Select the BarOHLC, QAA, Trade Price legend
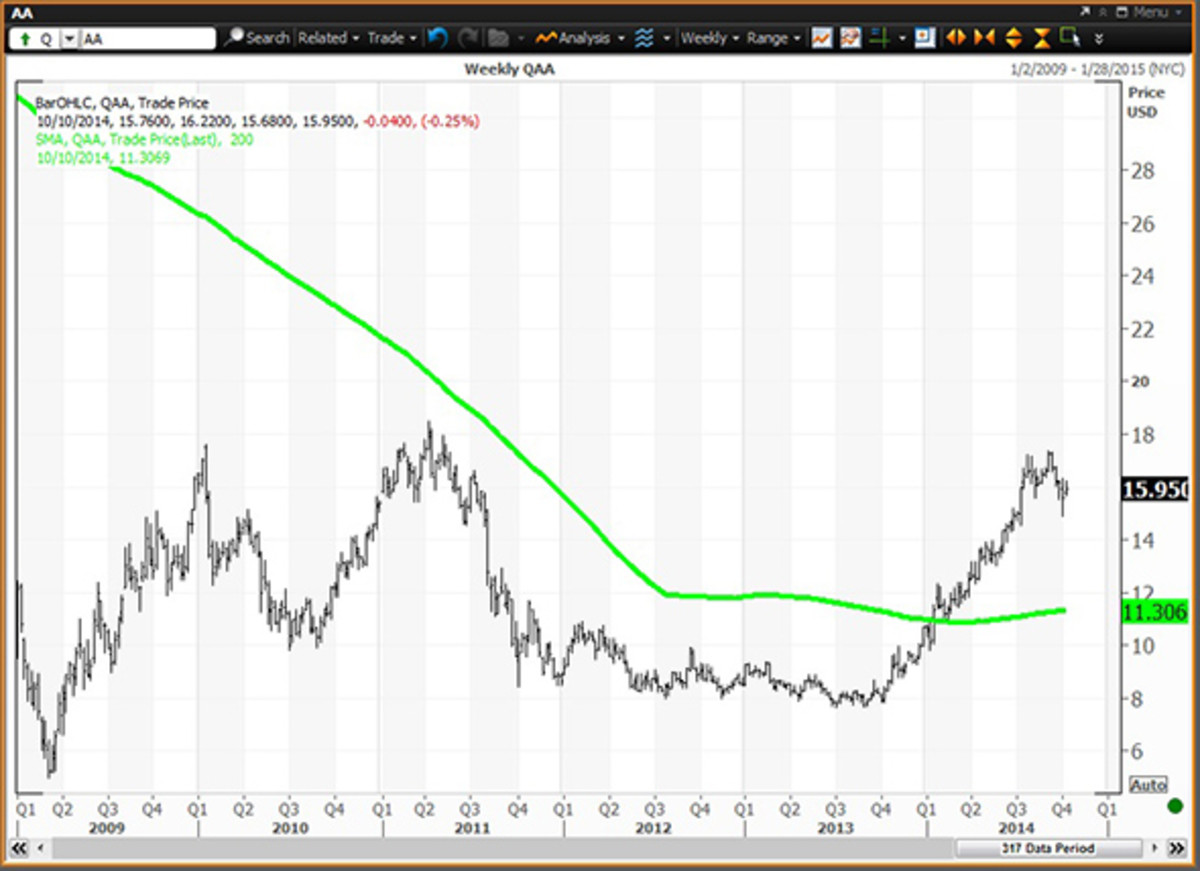Viewport: 1200px width, 871px height. [x=122, y=102]
